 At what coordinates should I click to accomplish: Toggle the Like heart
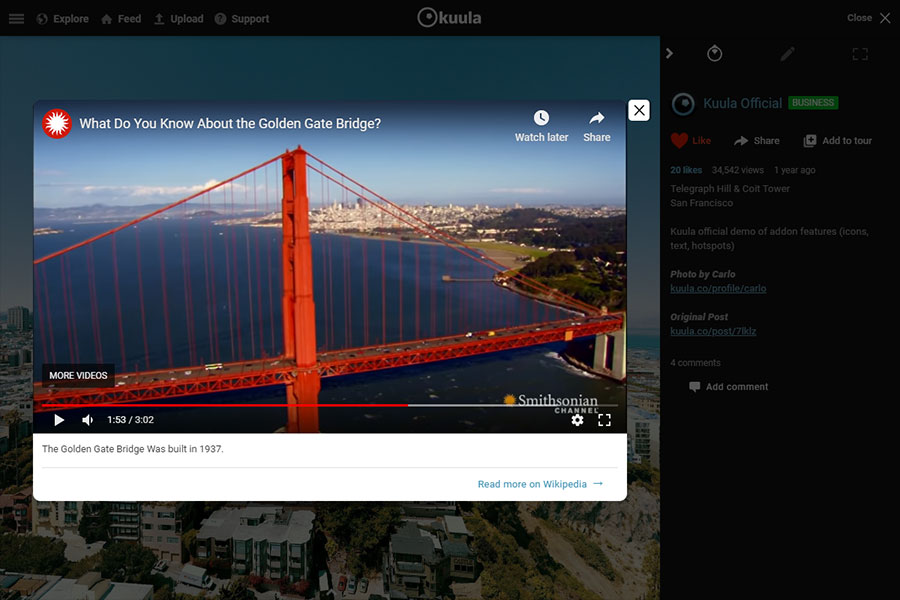690,141
